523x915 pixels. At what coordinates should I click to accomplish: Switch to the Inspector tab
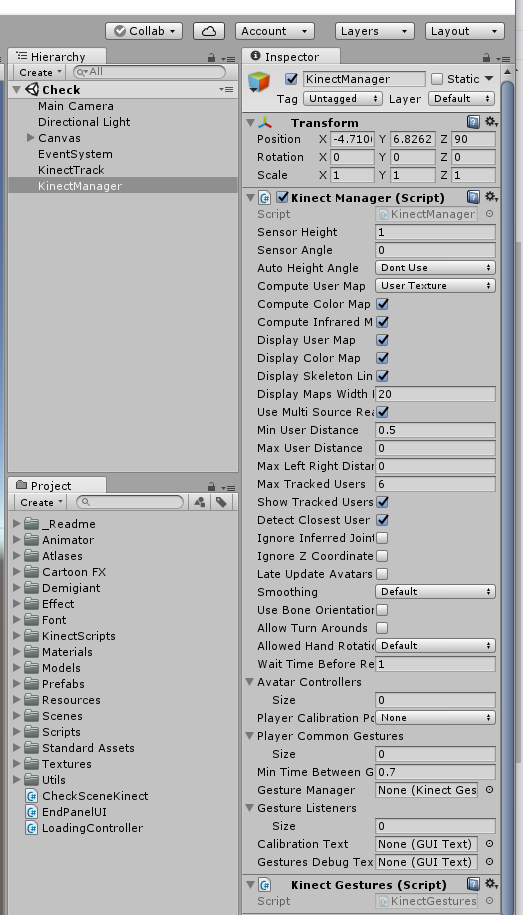291,57
